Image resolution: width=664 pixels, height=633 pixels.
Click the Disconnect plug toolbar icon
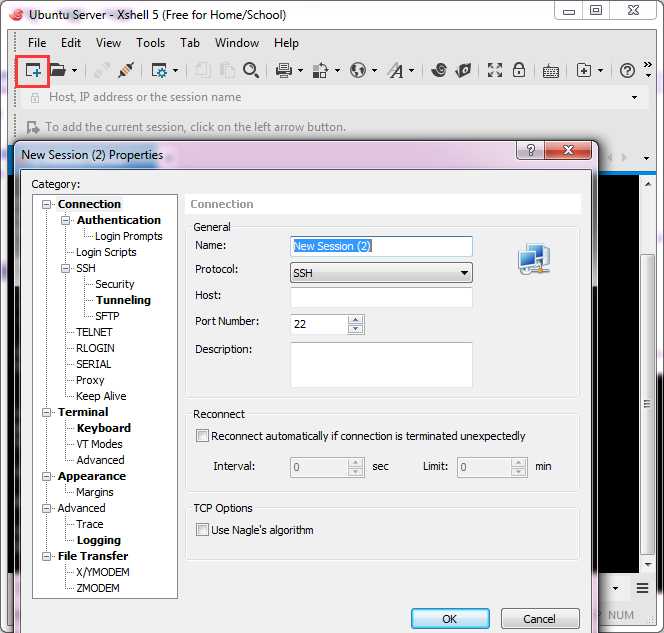coord(126,70)
